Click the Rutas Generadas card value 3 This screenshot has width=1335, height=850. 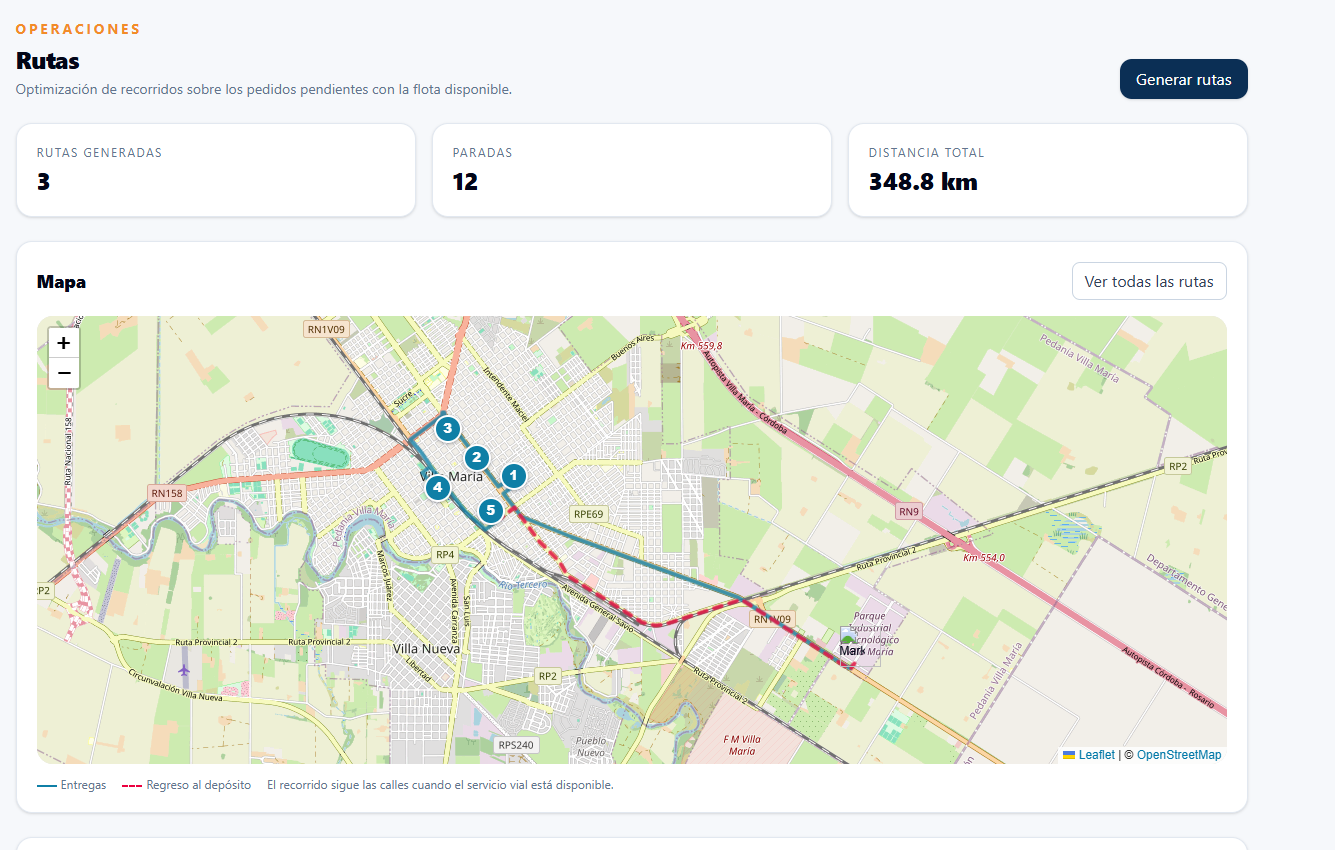43,182
